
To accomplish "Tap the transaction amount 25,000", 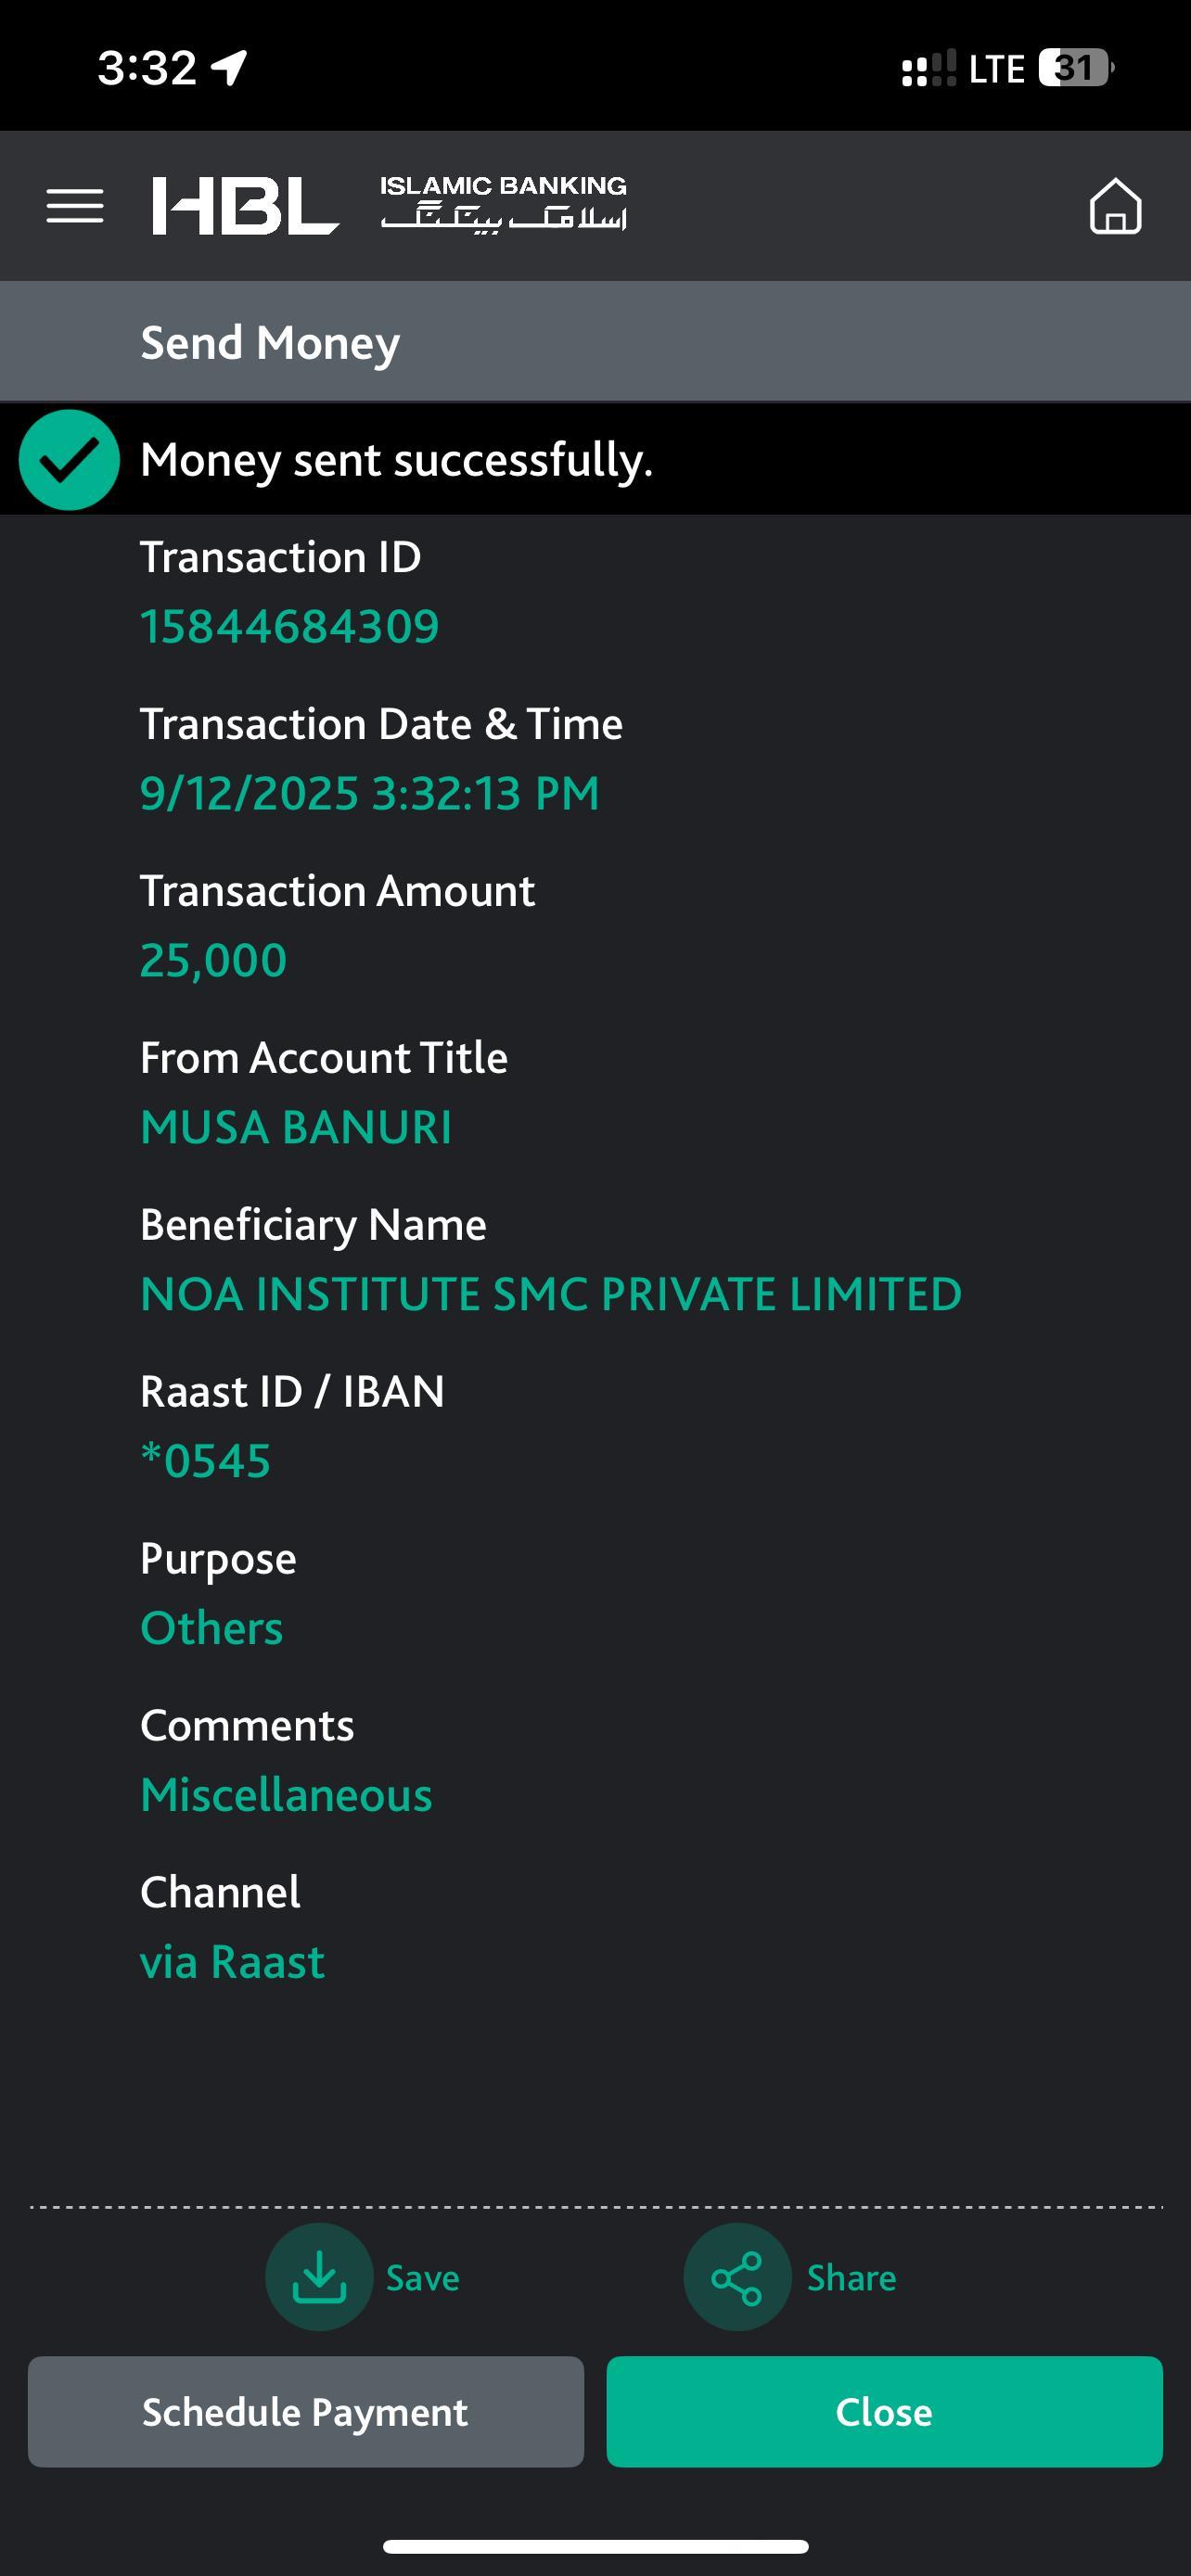I will [213, 960].
